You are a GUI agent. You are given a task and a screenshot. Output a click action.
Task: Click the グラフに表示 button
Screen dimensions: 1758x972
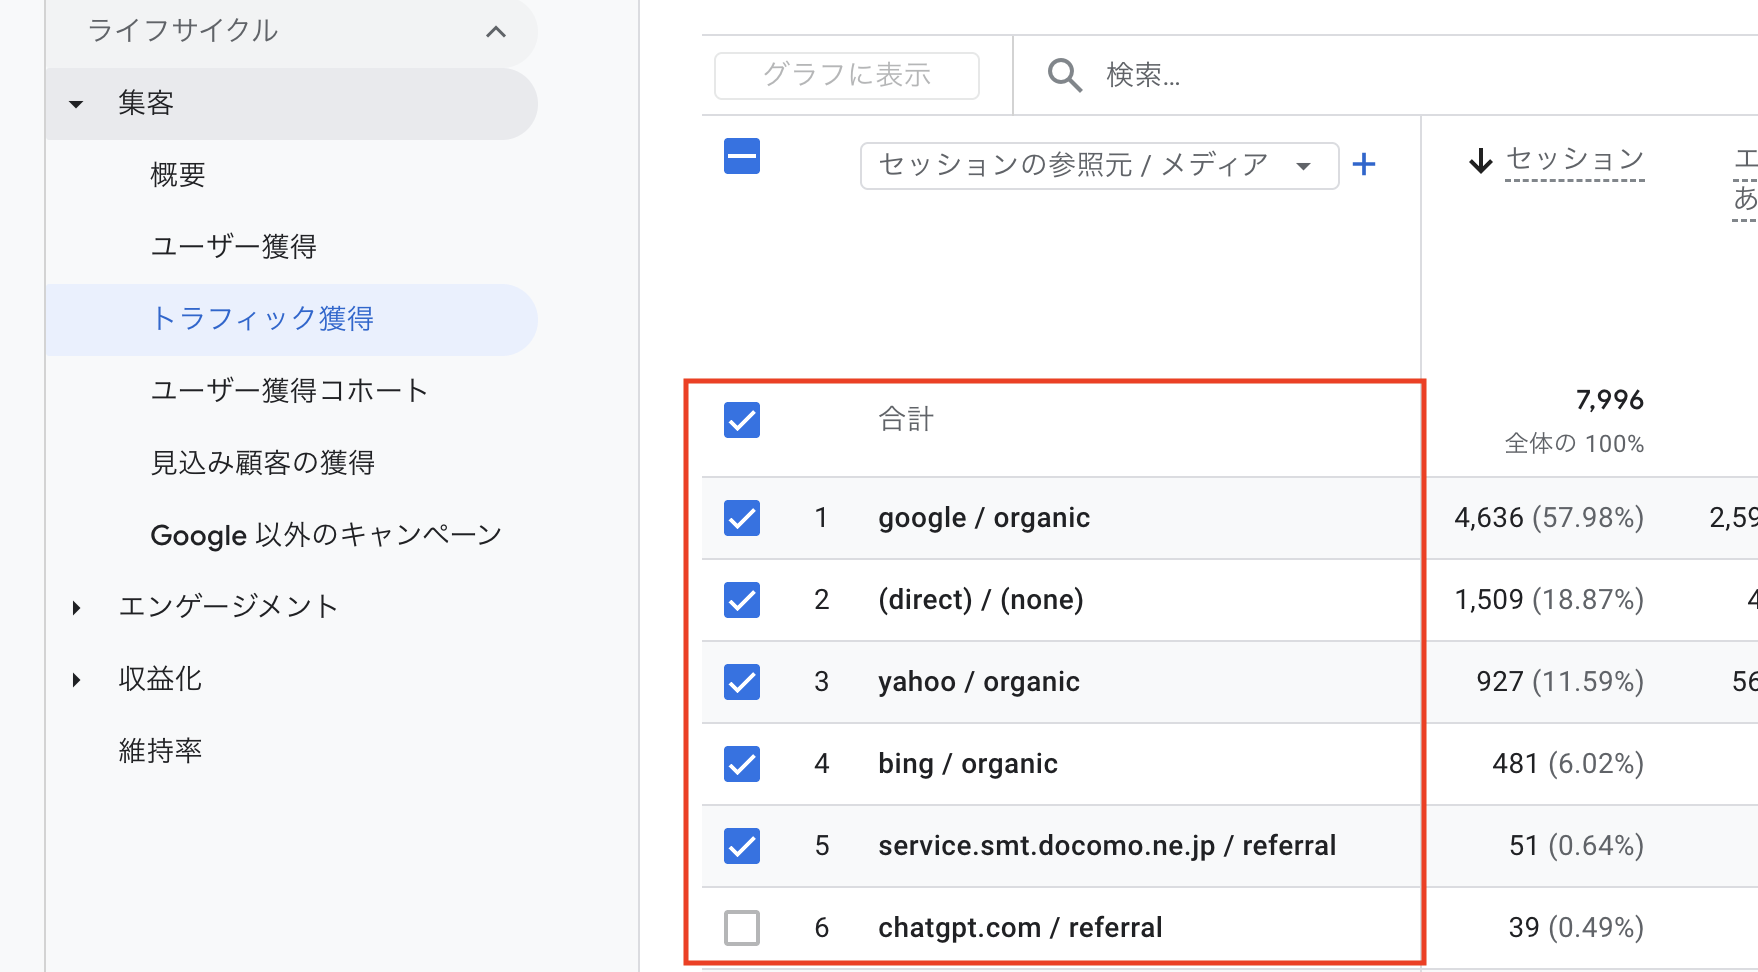point(846,75)
